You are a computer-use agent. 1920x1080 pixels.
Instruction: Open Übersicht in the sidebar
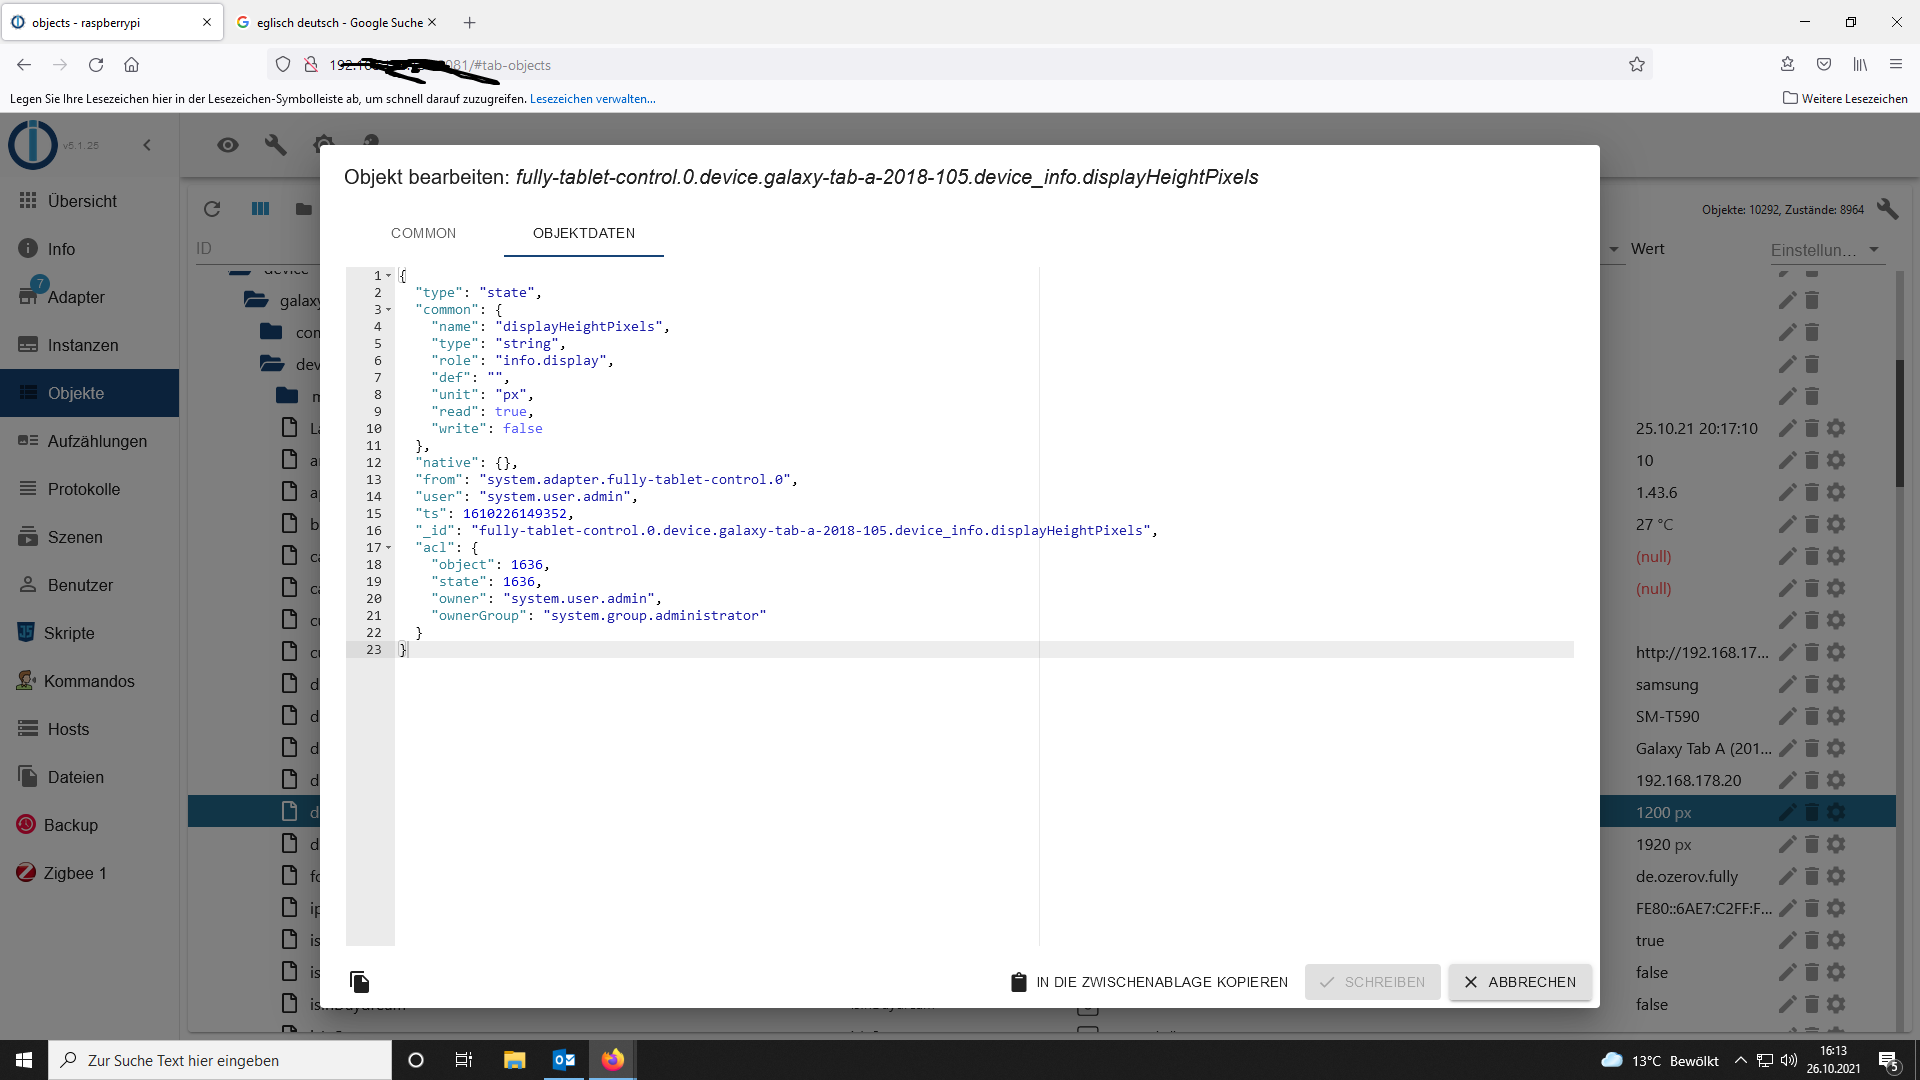[90, 201]
